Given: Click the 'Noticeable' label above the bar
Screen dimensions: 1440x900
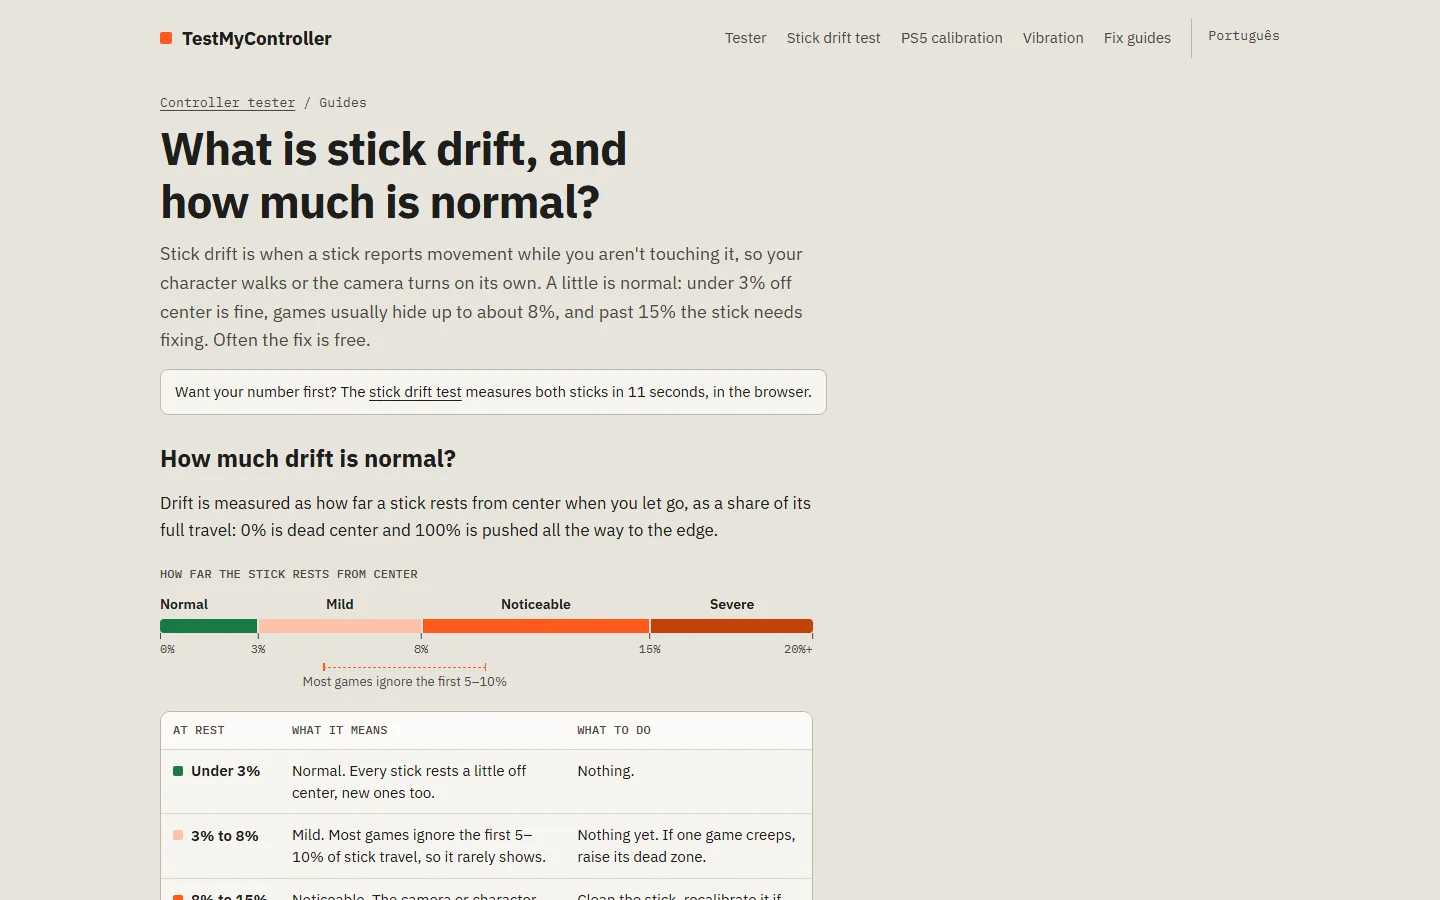Looking at the screenshot, I should (x=536, y=604).
